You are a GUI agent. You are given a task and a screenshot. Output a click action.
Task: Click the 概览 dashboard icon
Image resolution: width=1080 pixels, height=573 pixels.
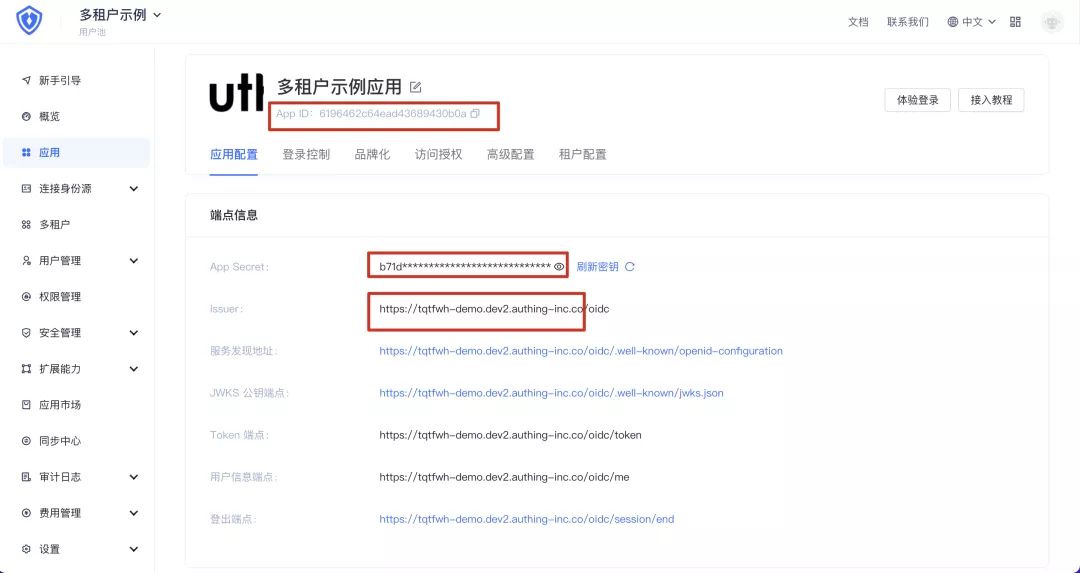click(26, 116)
